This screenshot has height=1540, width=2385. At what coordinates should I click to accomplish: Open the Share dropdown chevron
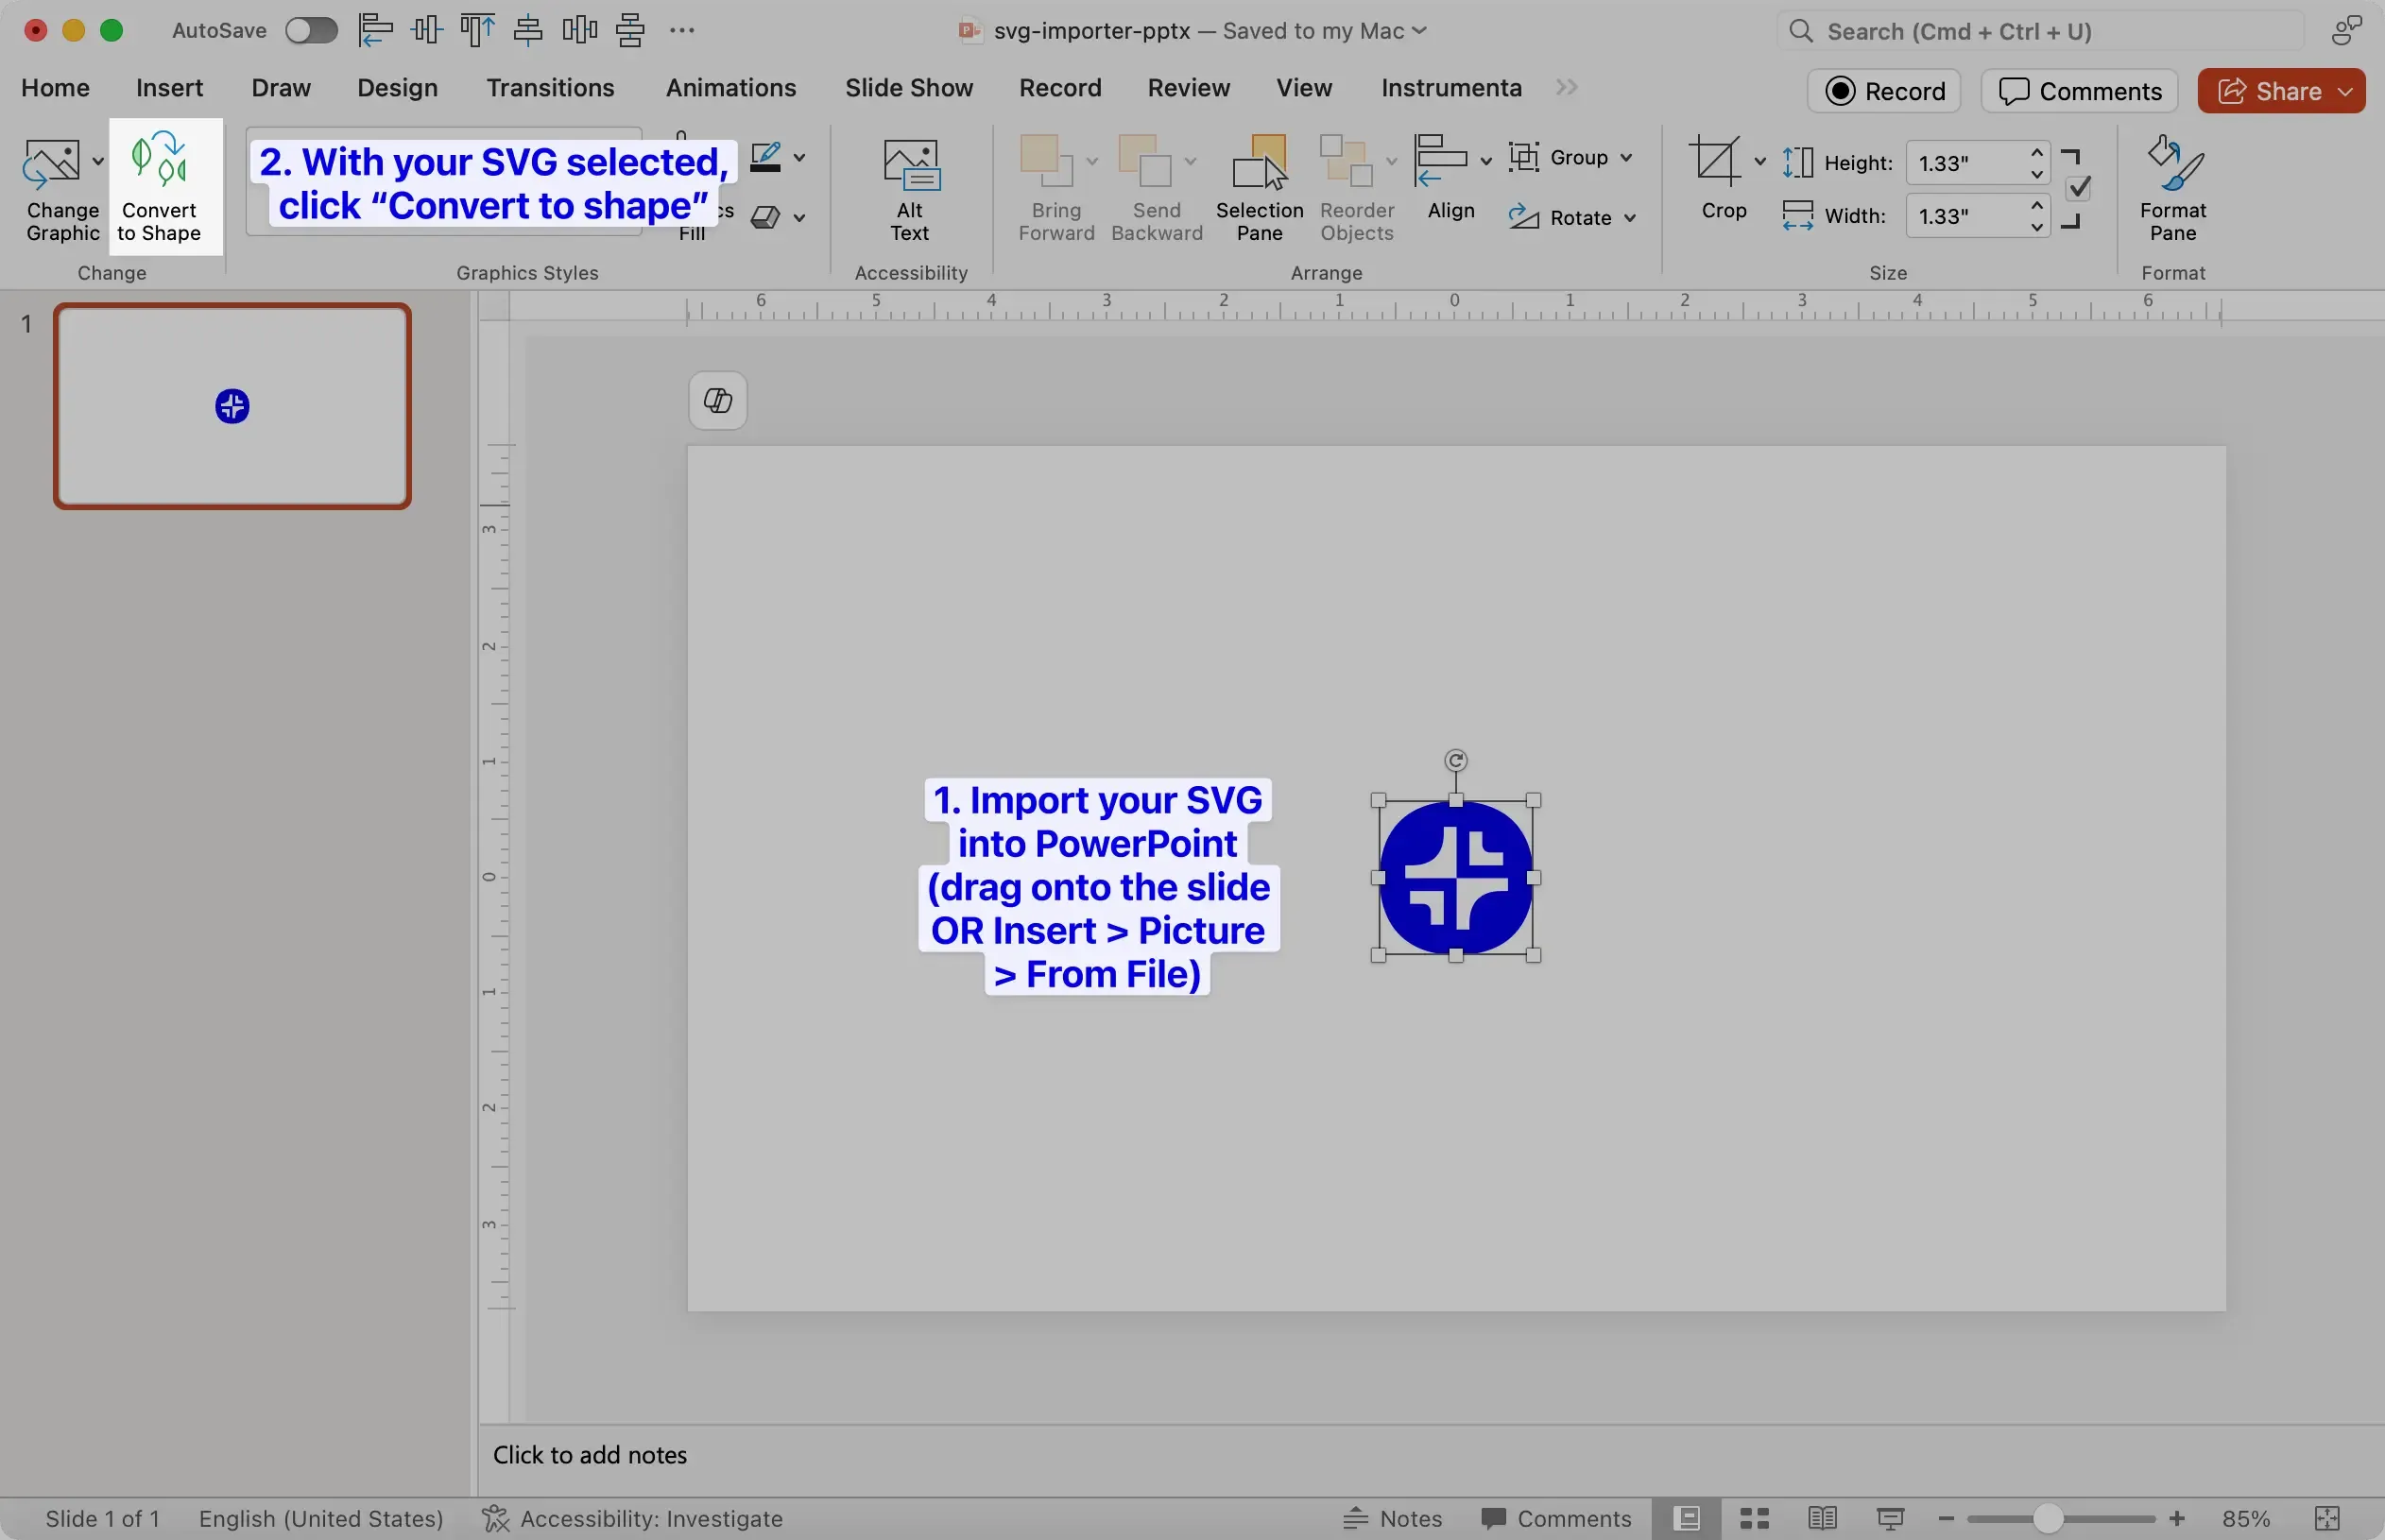pyautogui.click(x=2344, y=90)
